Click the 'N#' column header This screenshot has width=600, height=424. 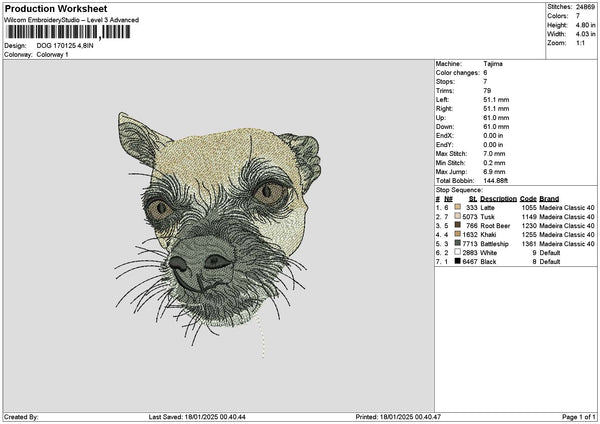(448, 199)
